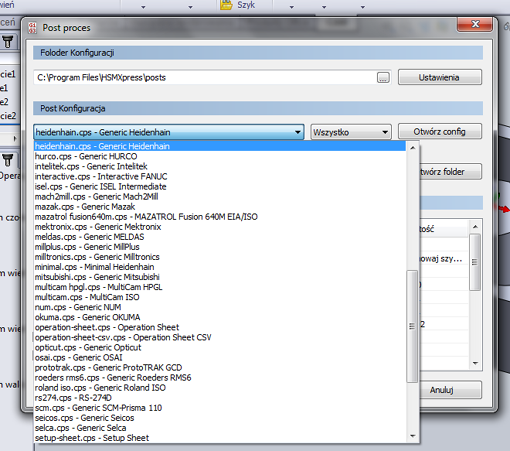510x451 pixels.
Task: Select mach2mill.cps - Generic Mach2Mill
Action: (220, 197)
